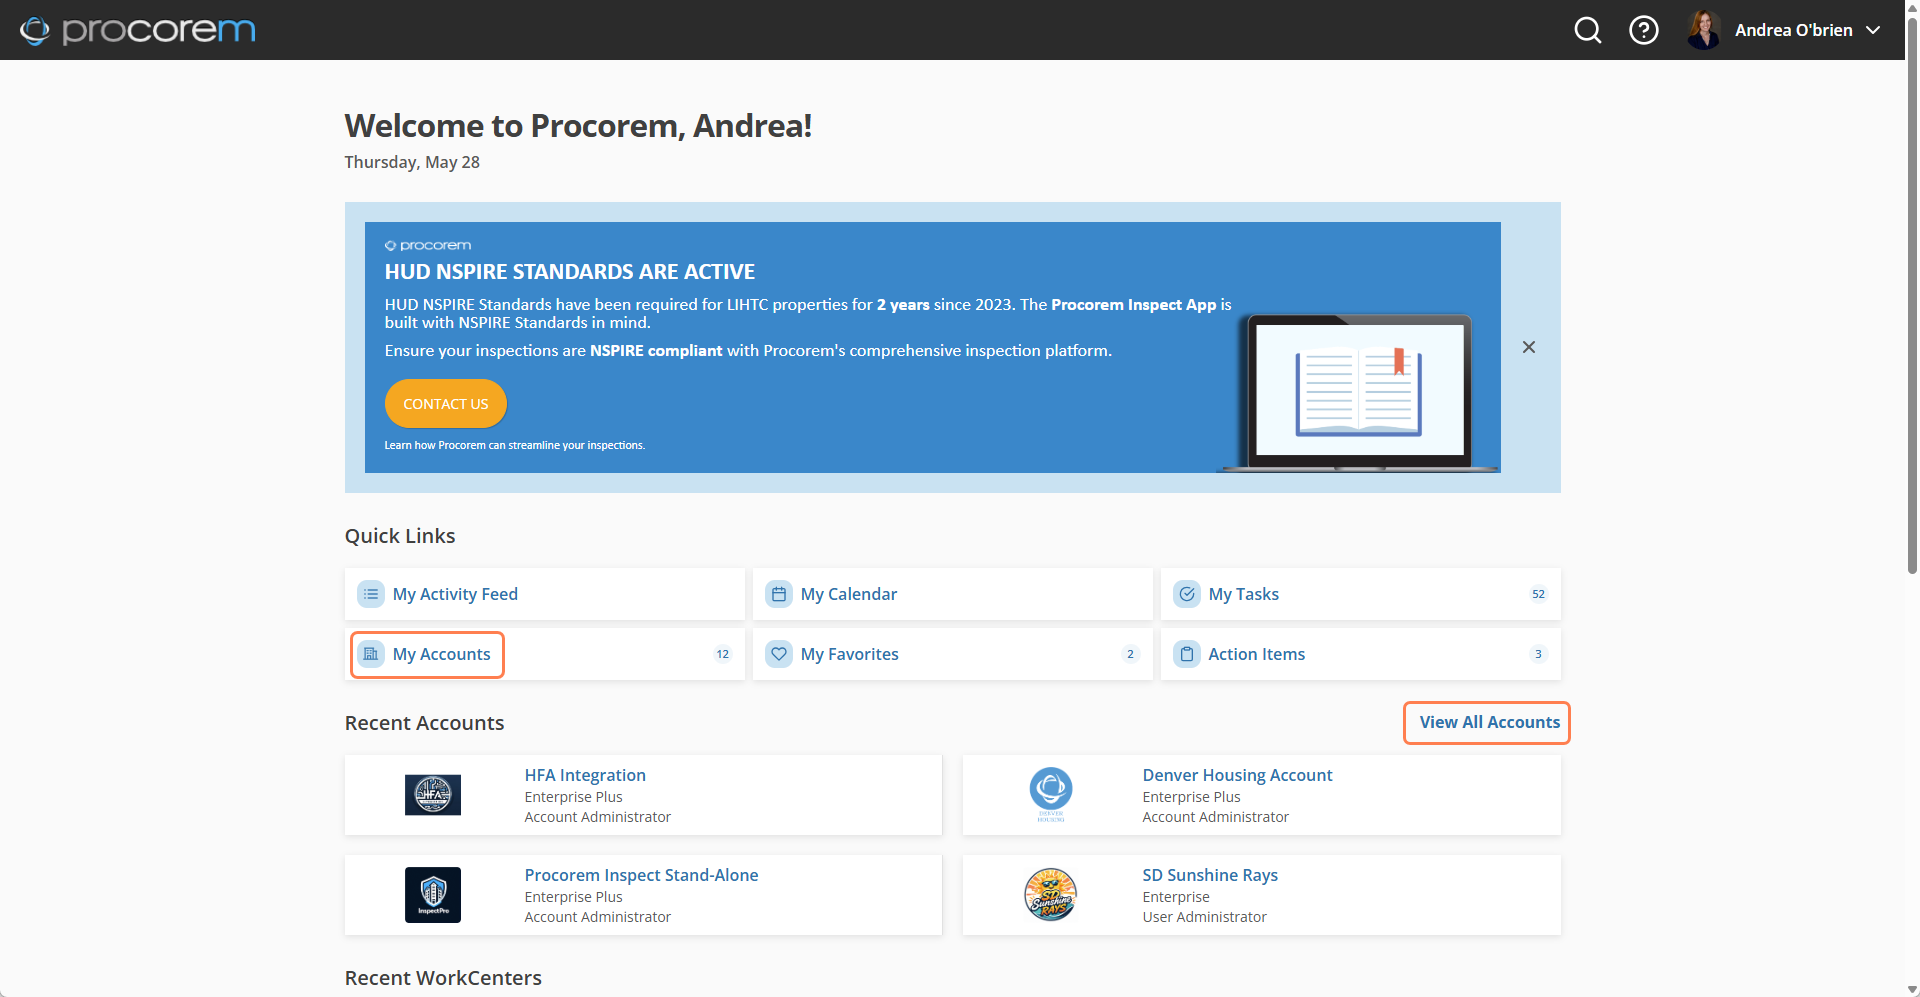
Task: Open Action Items quick link
Action: [x=1257, y=654]
